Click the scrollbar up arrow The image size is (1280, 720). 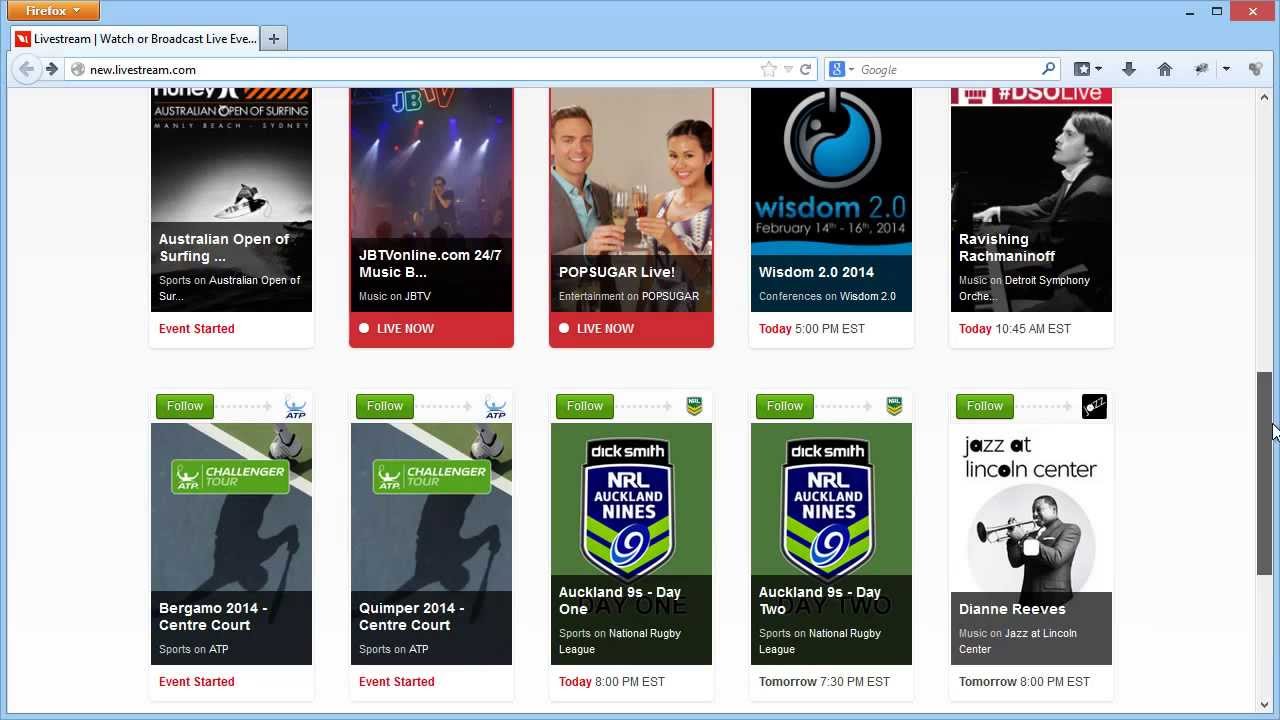pyautogui.click(x=1264, y=96)
